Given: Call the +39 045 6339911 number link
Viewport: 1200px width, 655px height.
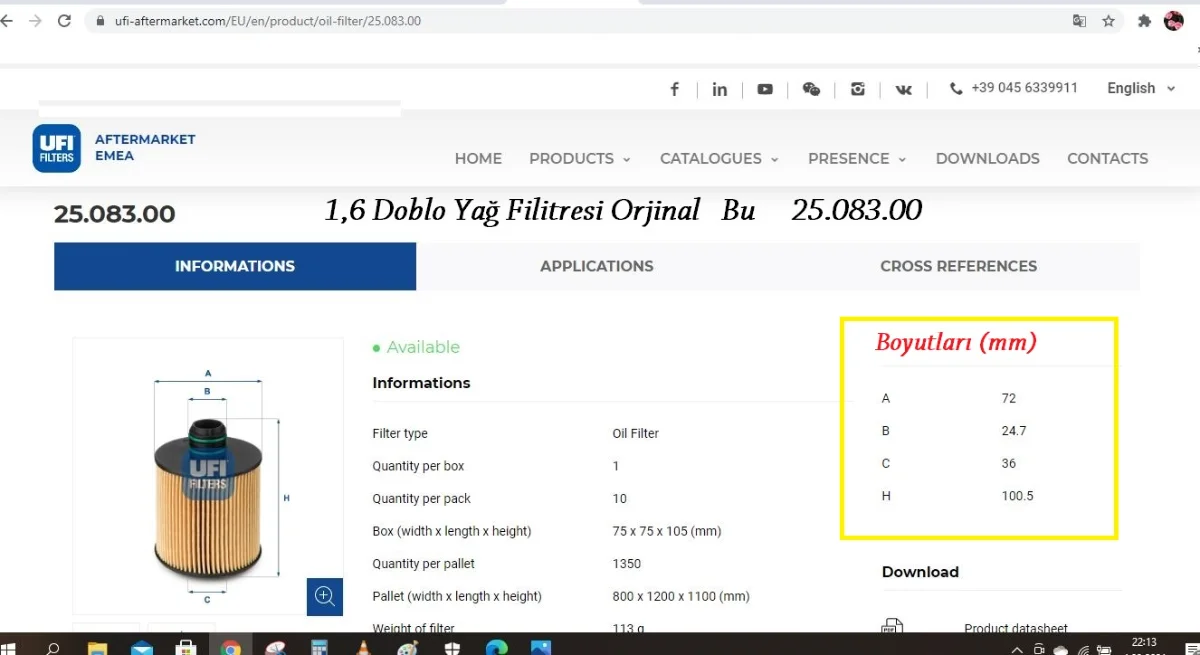Looking at the screenshot, I should pos(1024,88).
